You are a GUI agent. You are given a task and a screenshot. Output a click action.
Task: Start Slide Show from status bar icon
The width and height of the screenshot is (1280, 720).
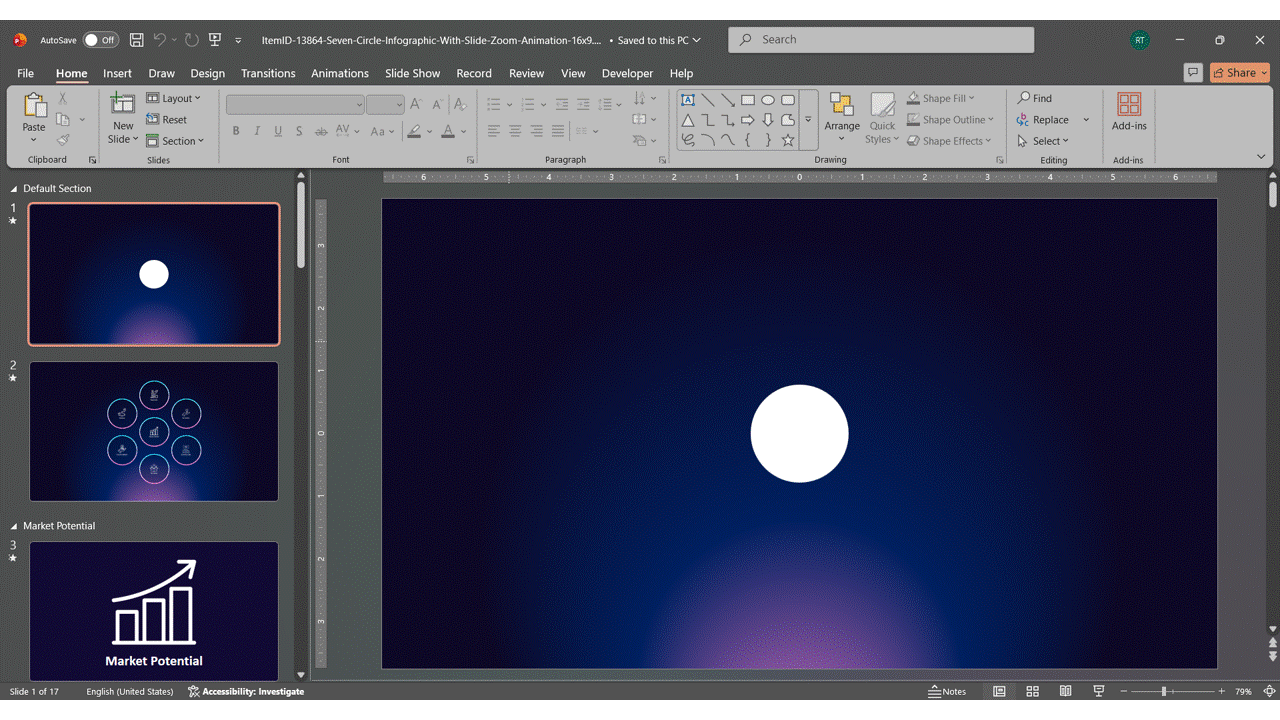(x=1099, y=691)
